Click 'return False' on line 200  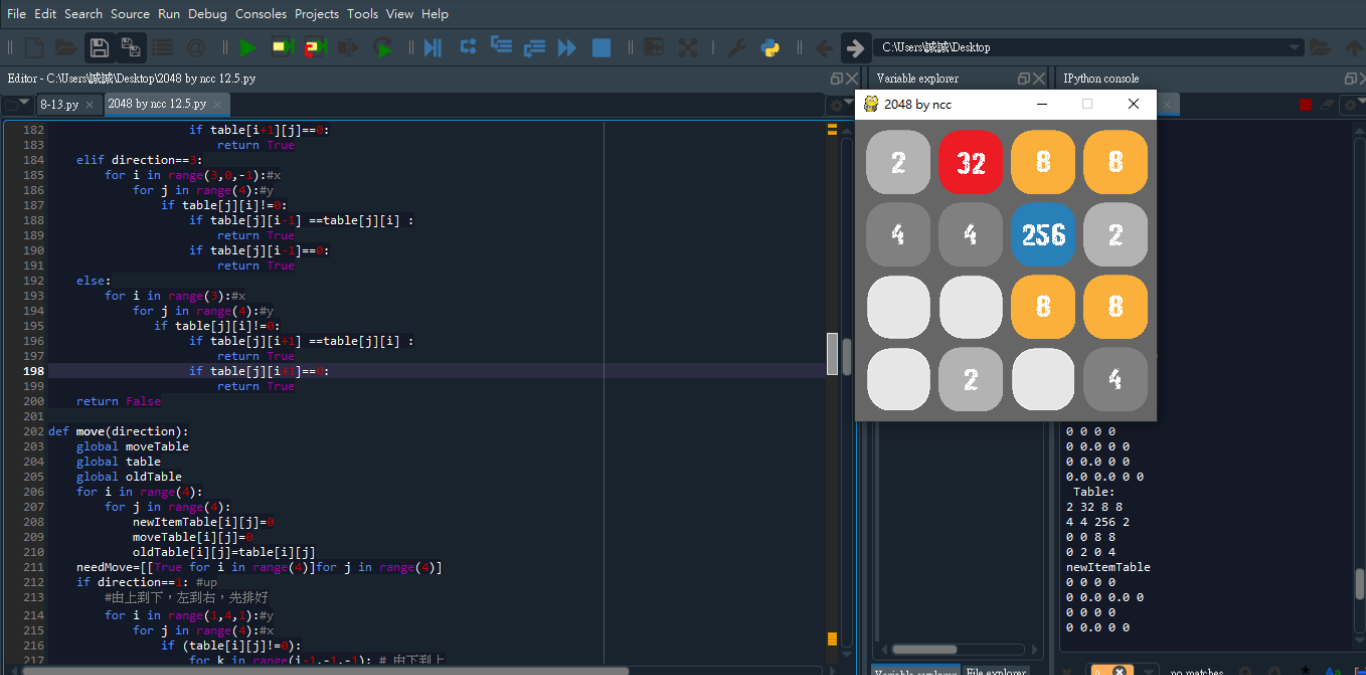tap(118, 401)
